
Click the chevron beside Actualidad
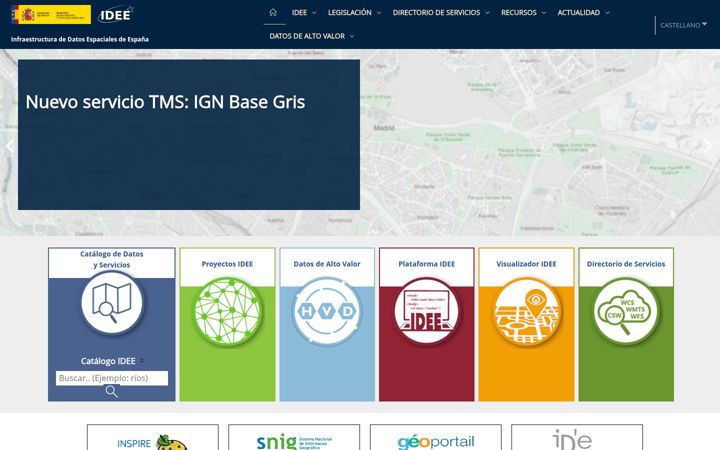coord(607,13)
